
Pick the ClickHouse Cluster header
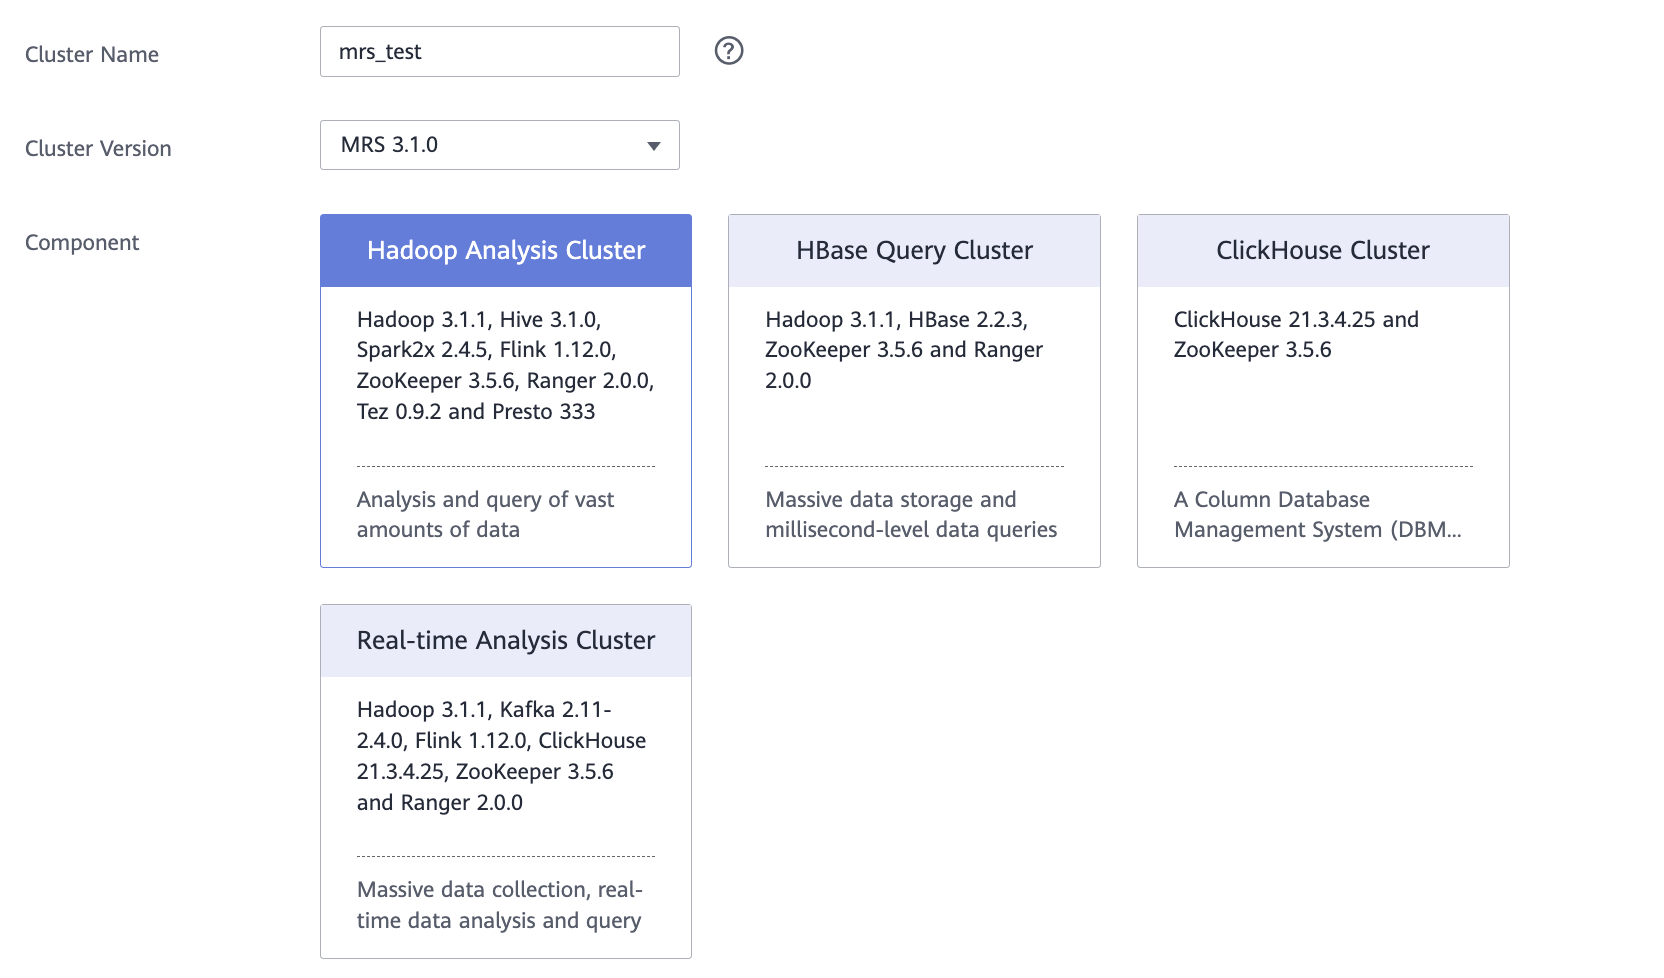tap(1322, 251)
